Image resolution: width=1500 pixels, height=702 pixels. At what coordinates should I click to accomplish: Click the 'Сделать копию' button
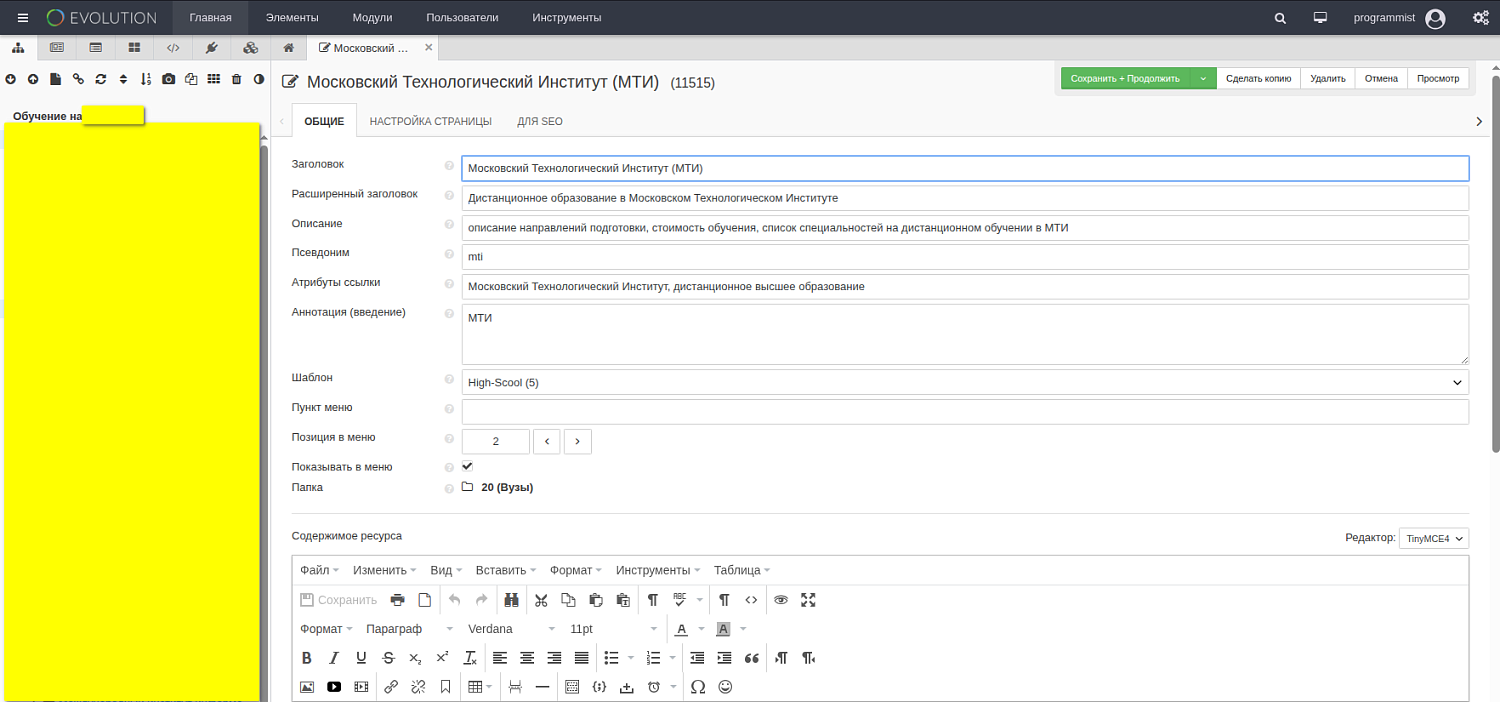point(1258,78)
